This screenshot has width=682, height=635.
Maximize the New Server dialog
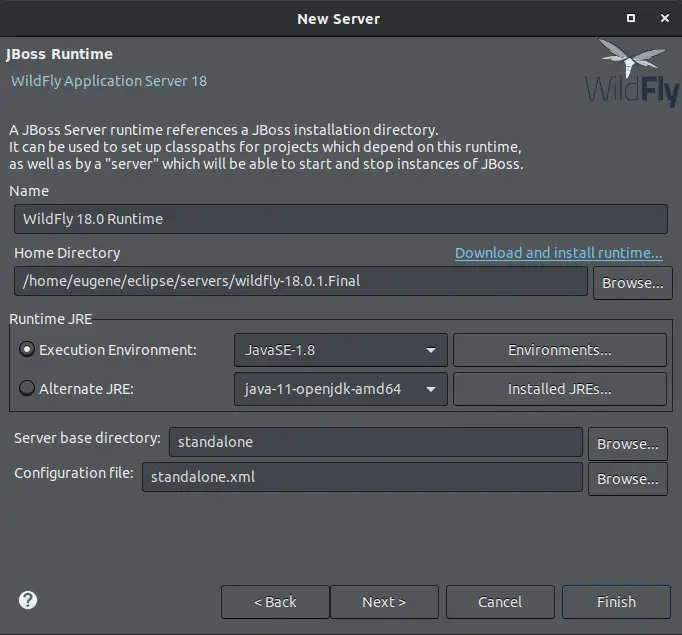click(x=631, y=18)
